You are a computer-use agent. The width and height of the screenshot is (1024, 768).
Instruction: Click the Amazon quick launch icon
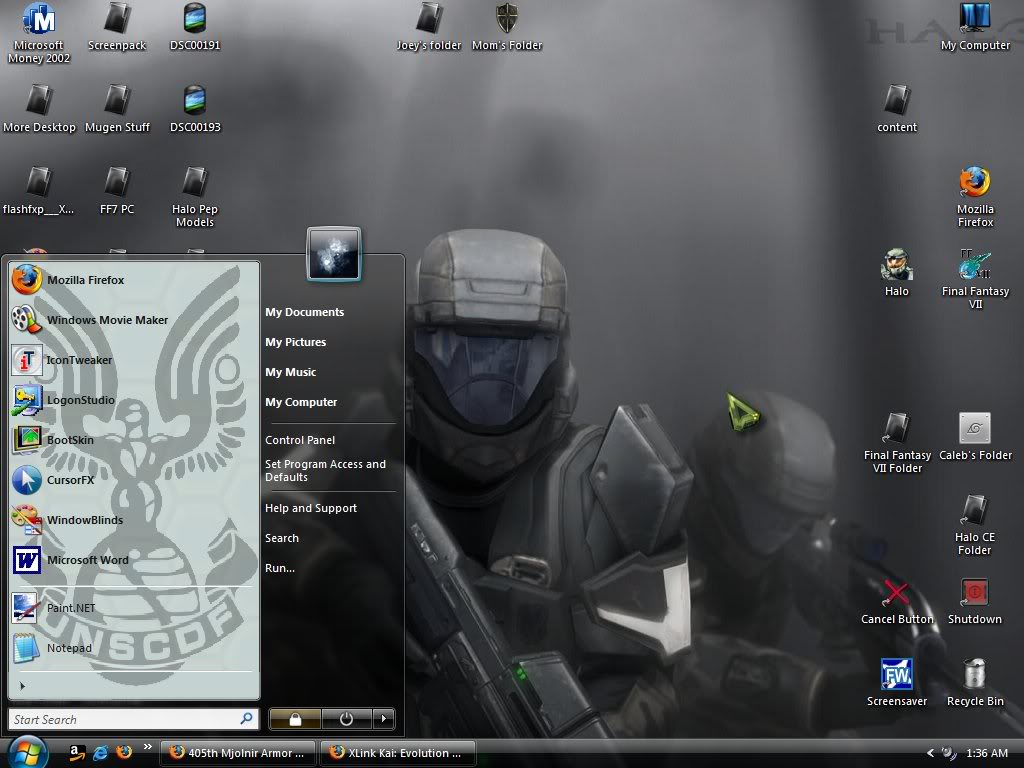pyautogui.click(x=77, y=753)
